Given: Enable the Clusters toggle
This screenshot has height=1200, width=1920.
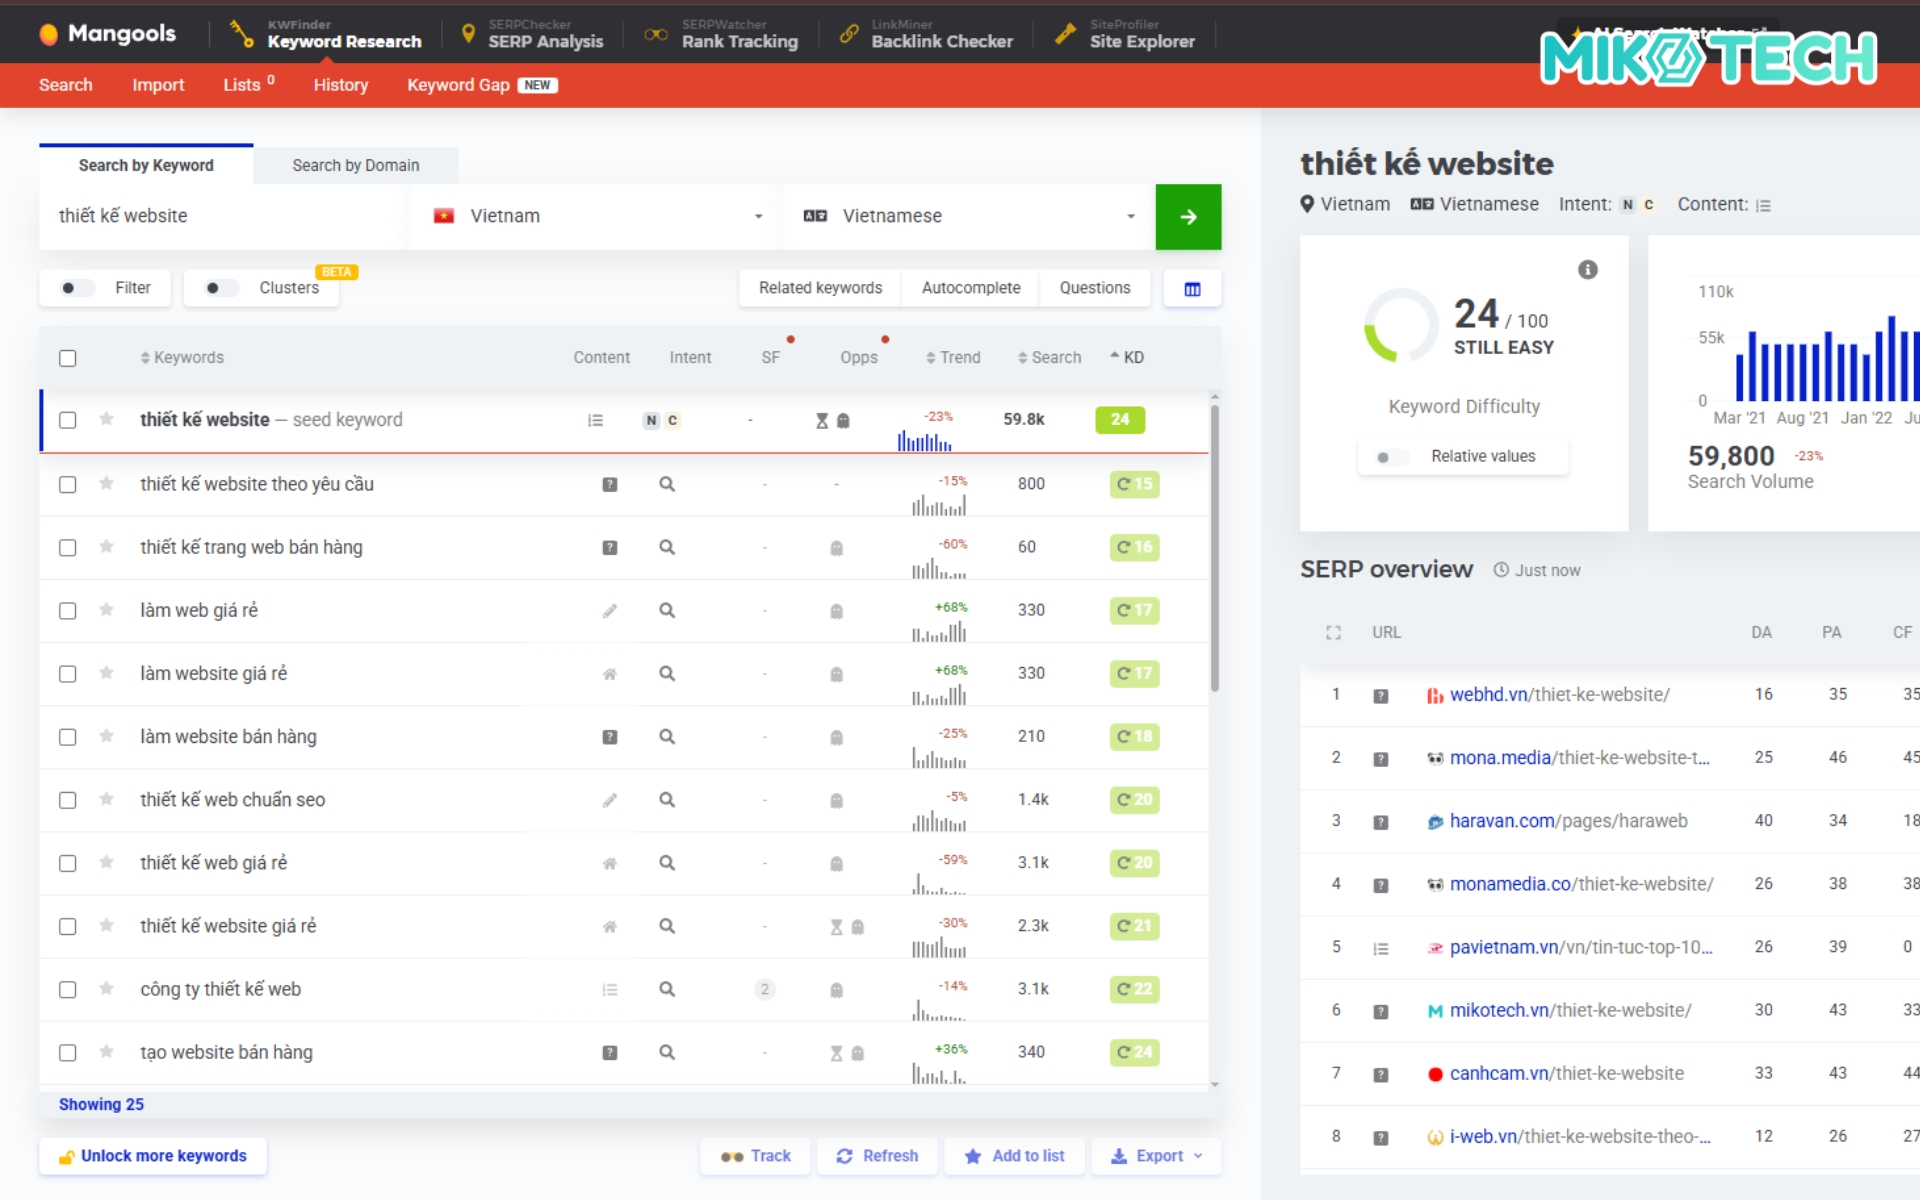Looking at the screenshot, I should point(220,288).
